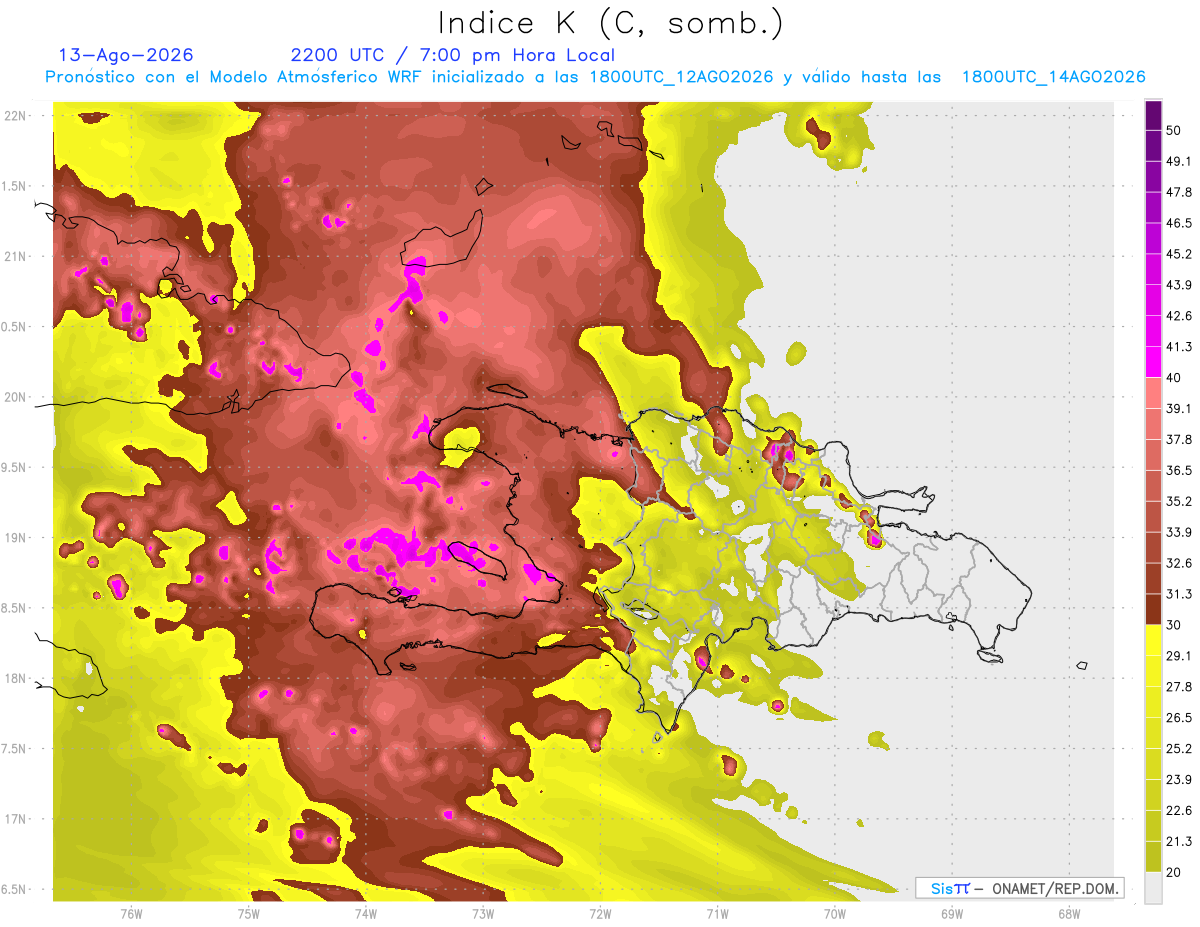Click the colorbar value label 33.9

click(1179, 533)
